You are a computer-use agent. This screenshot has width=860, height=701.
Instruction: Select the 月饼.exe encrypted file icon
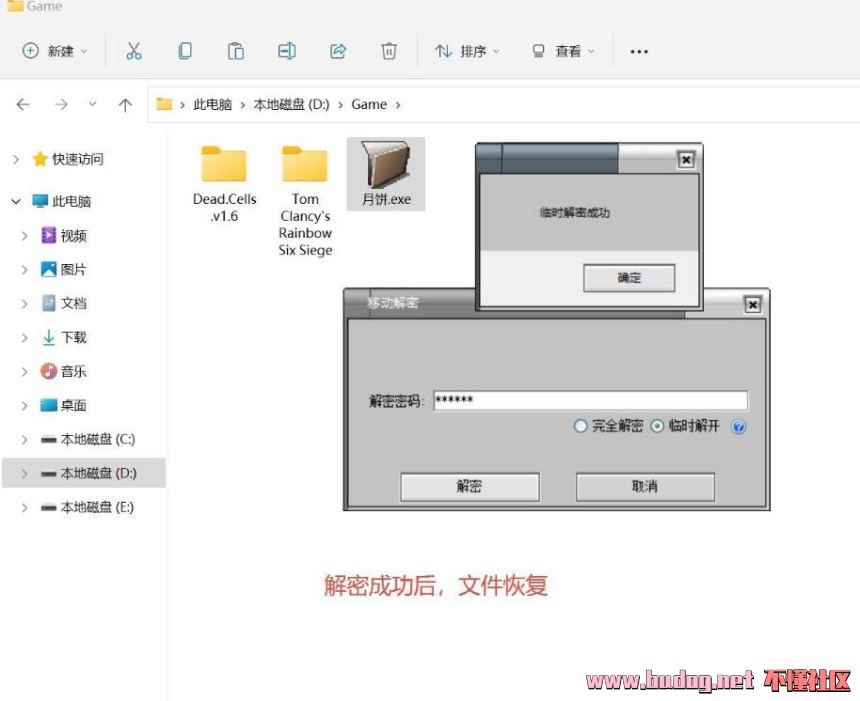(x=386, y=167)
